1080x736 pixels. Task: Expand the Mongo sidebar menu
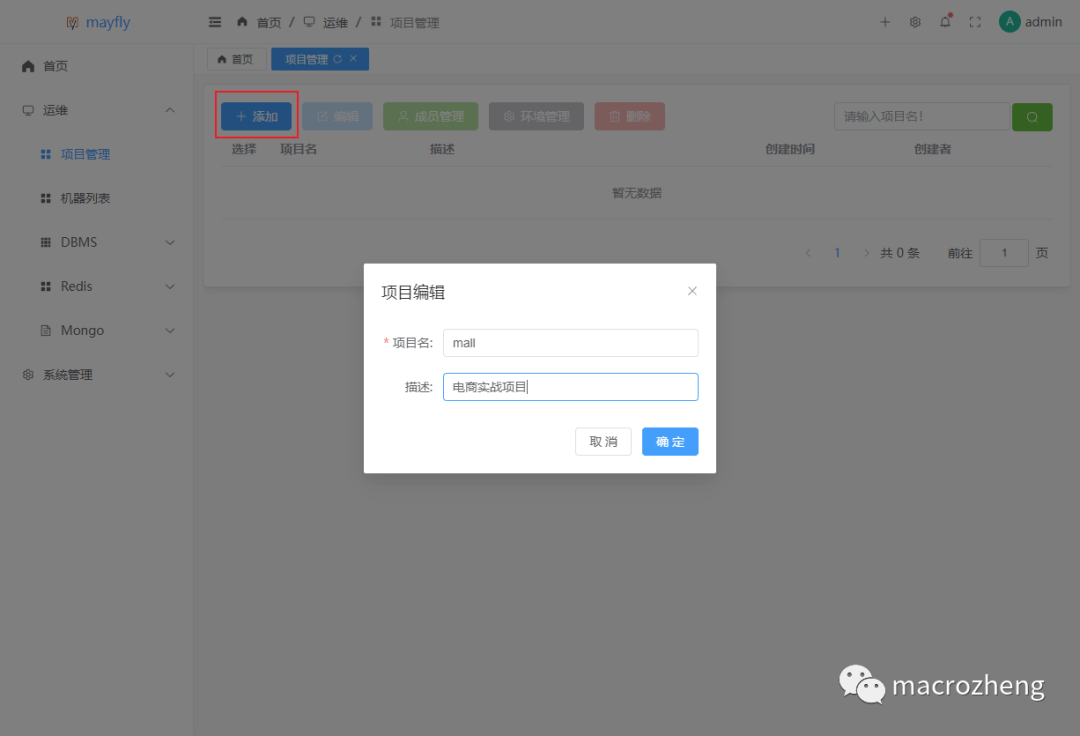click(x=170, y=330)
